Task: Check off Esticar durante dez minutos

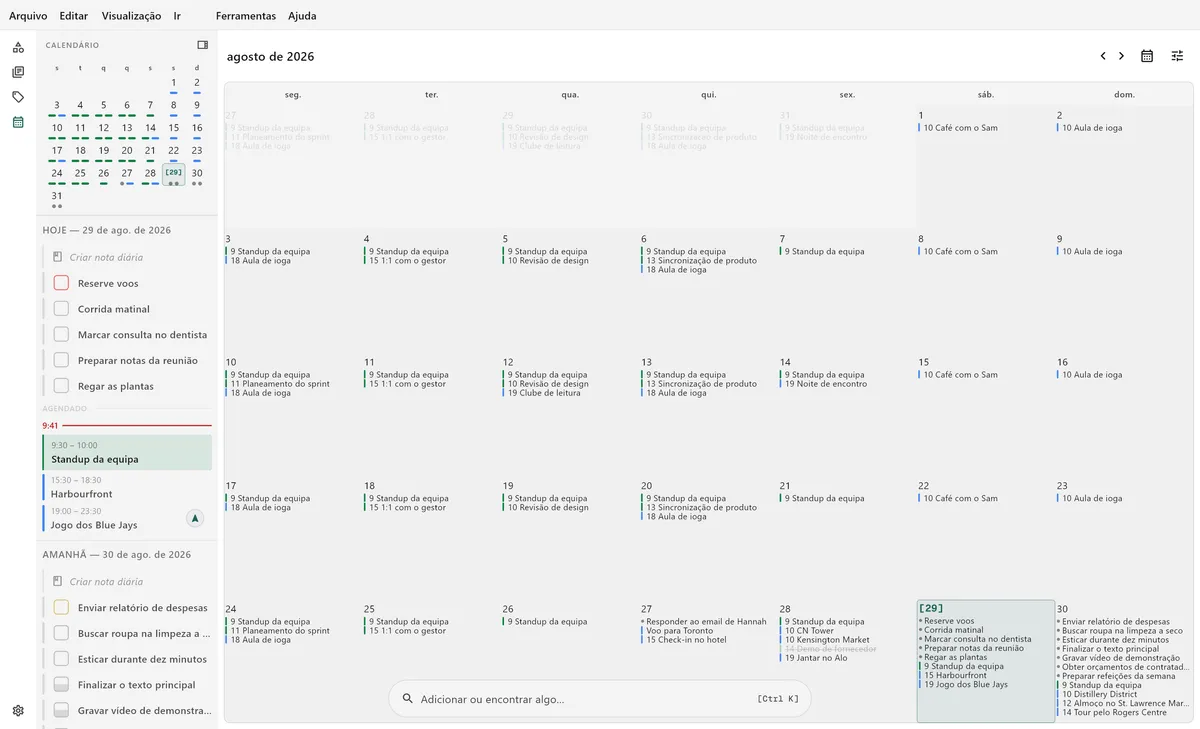Action: 61,659
